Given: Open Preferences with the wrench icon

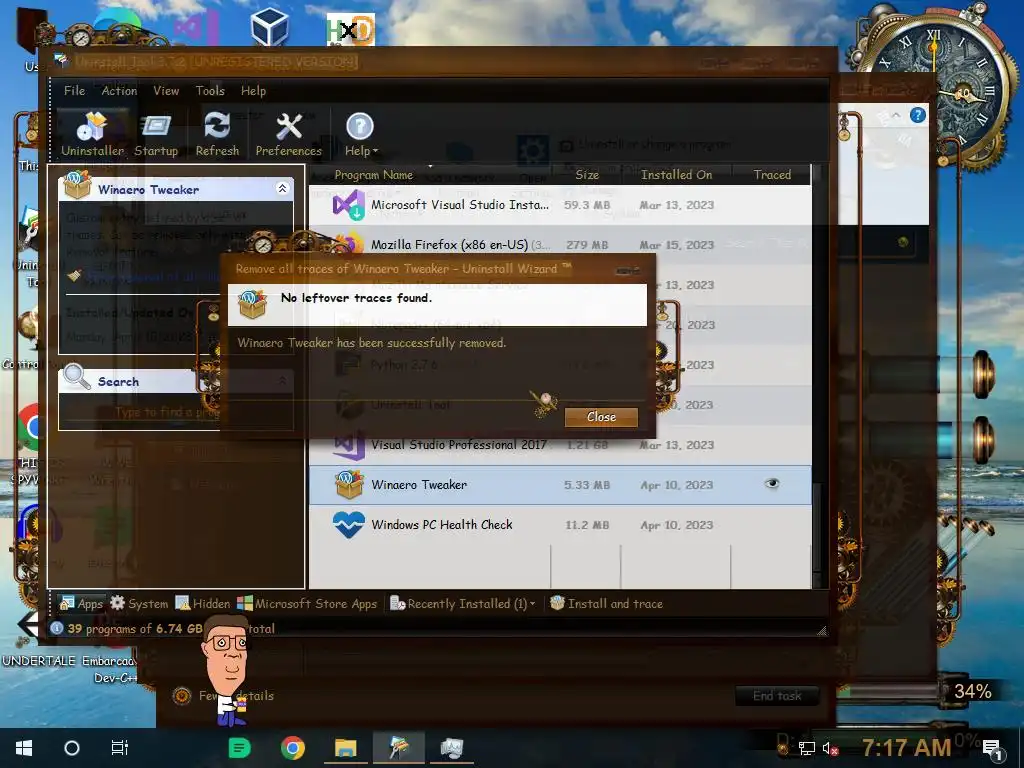Looking at the screenshot, I should coord(289,134).
